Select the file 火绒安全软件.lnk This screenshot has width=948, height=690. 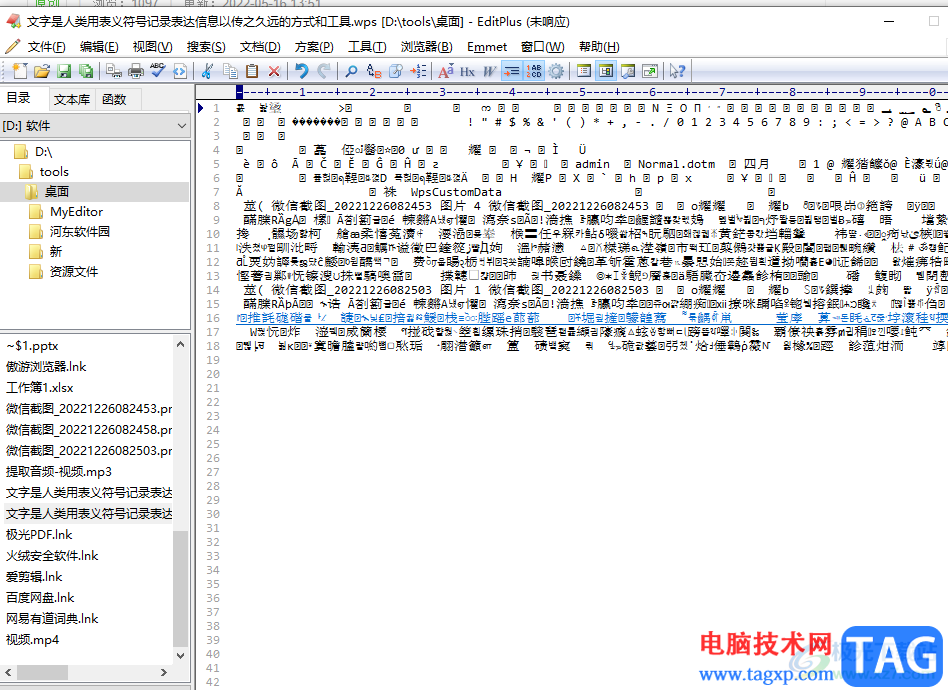coord(52,556)
